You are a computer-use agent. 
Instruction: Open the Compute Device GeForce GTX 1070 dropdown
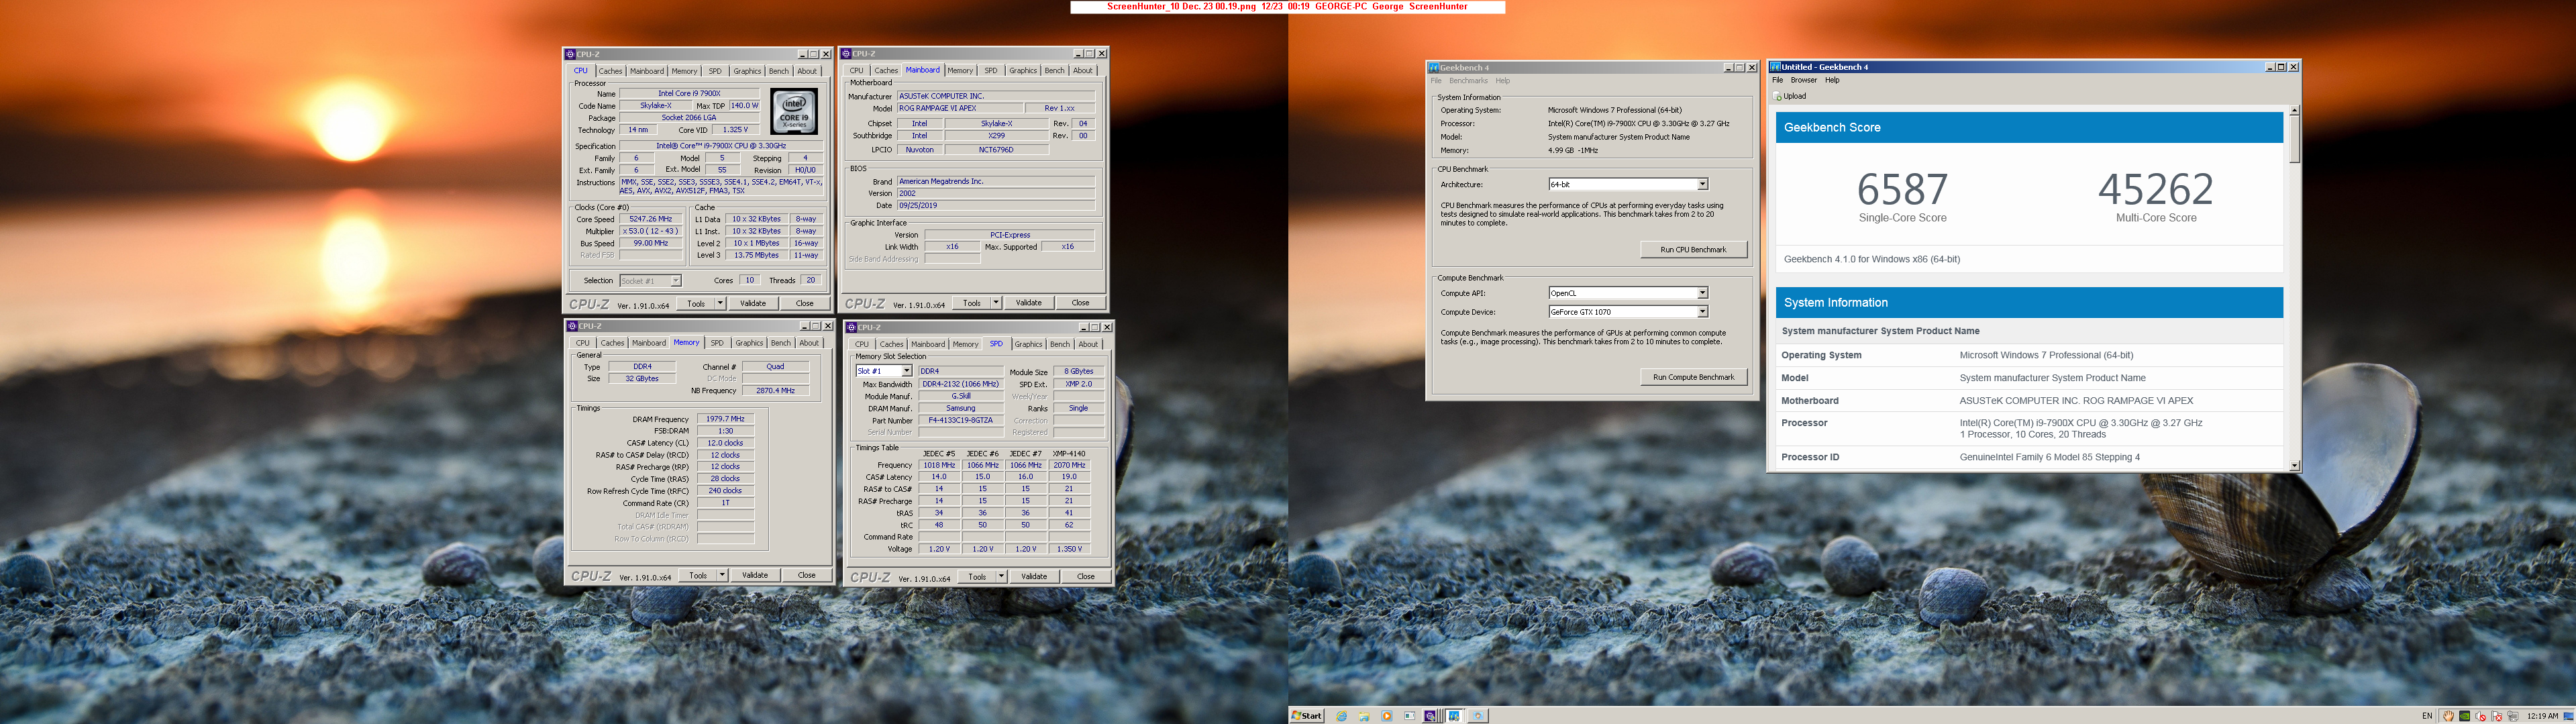pos(1702,312)
